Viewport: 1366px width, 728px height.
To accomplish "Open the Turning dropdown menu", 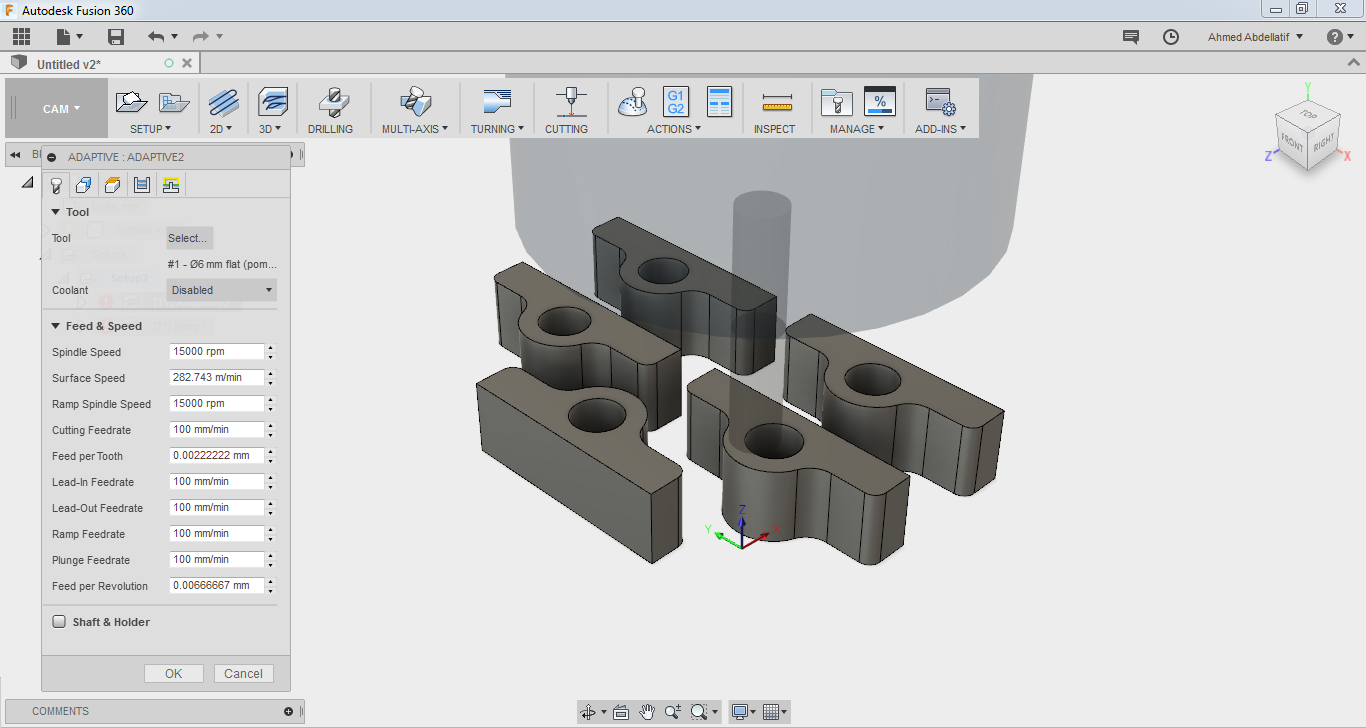I will (497, 129).
